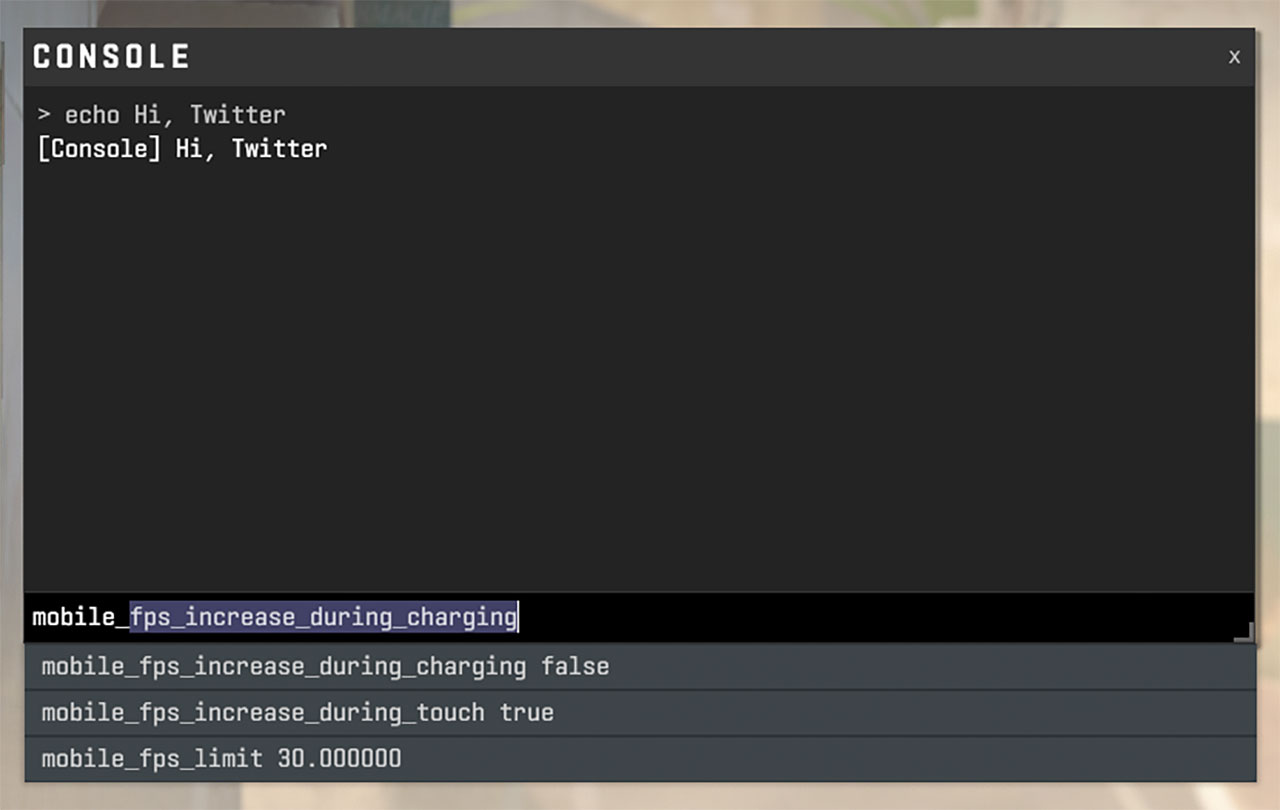The image size is (1280, 810).
Task: Click the "false" value in the charging suggestion
Action: (x=575, y=666)
